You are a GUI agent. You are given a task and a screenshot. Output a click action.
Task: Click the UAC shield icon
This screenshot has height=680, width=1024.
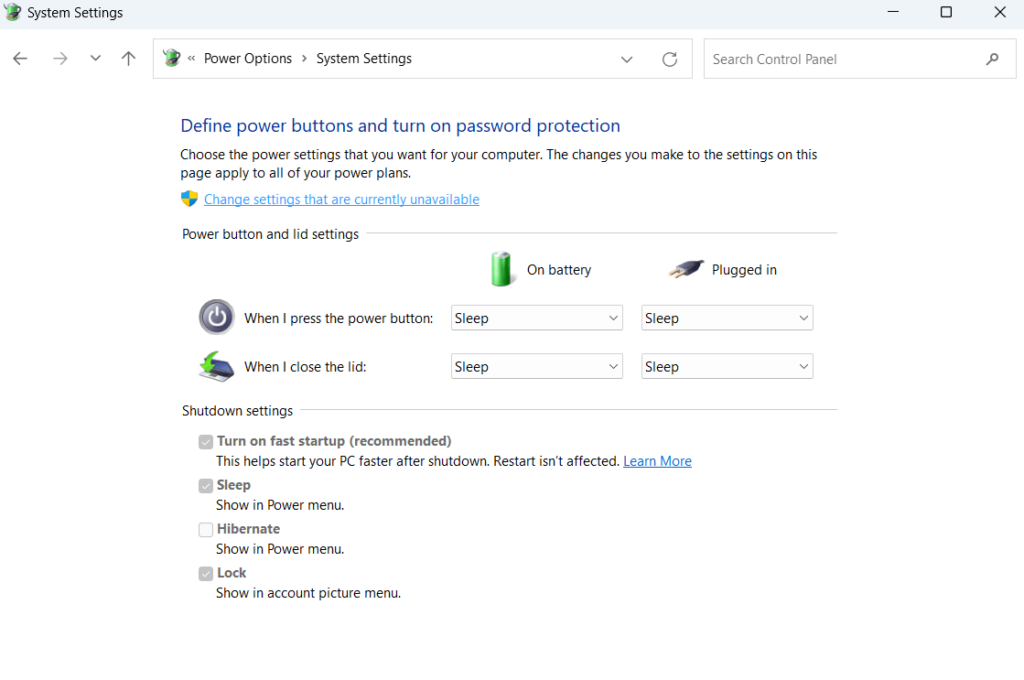189,199
